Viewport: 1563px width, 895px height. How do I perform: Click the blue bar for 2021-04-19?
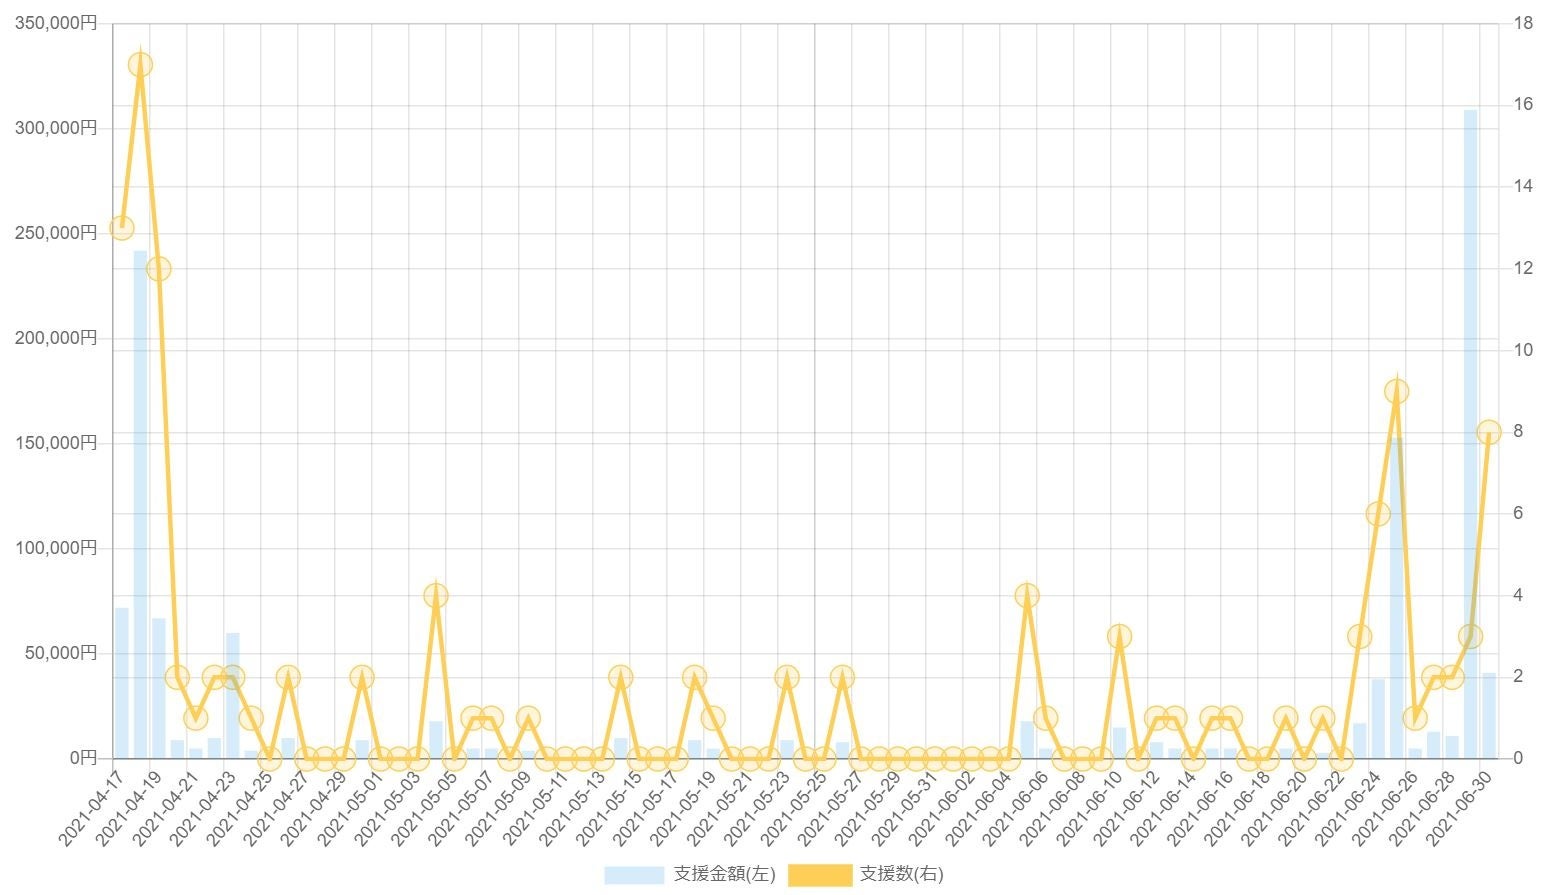click(159, 688)
